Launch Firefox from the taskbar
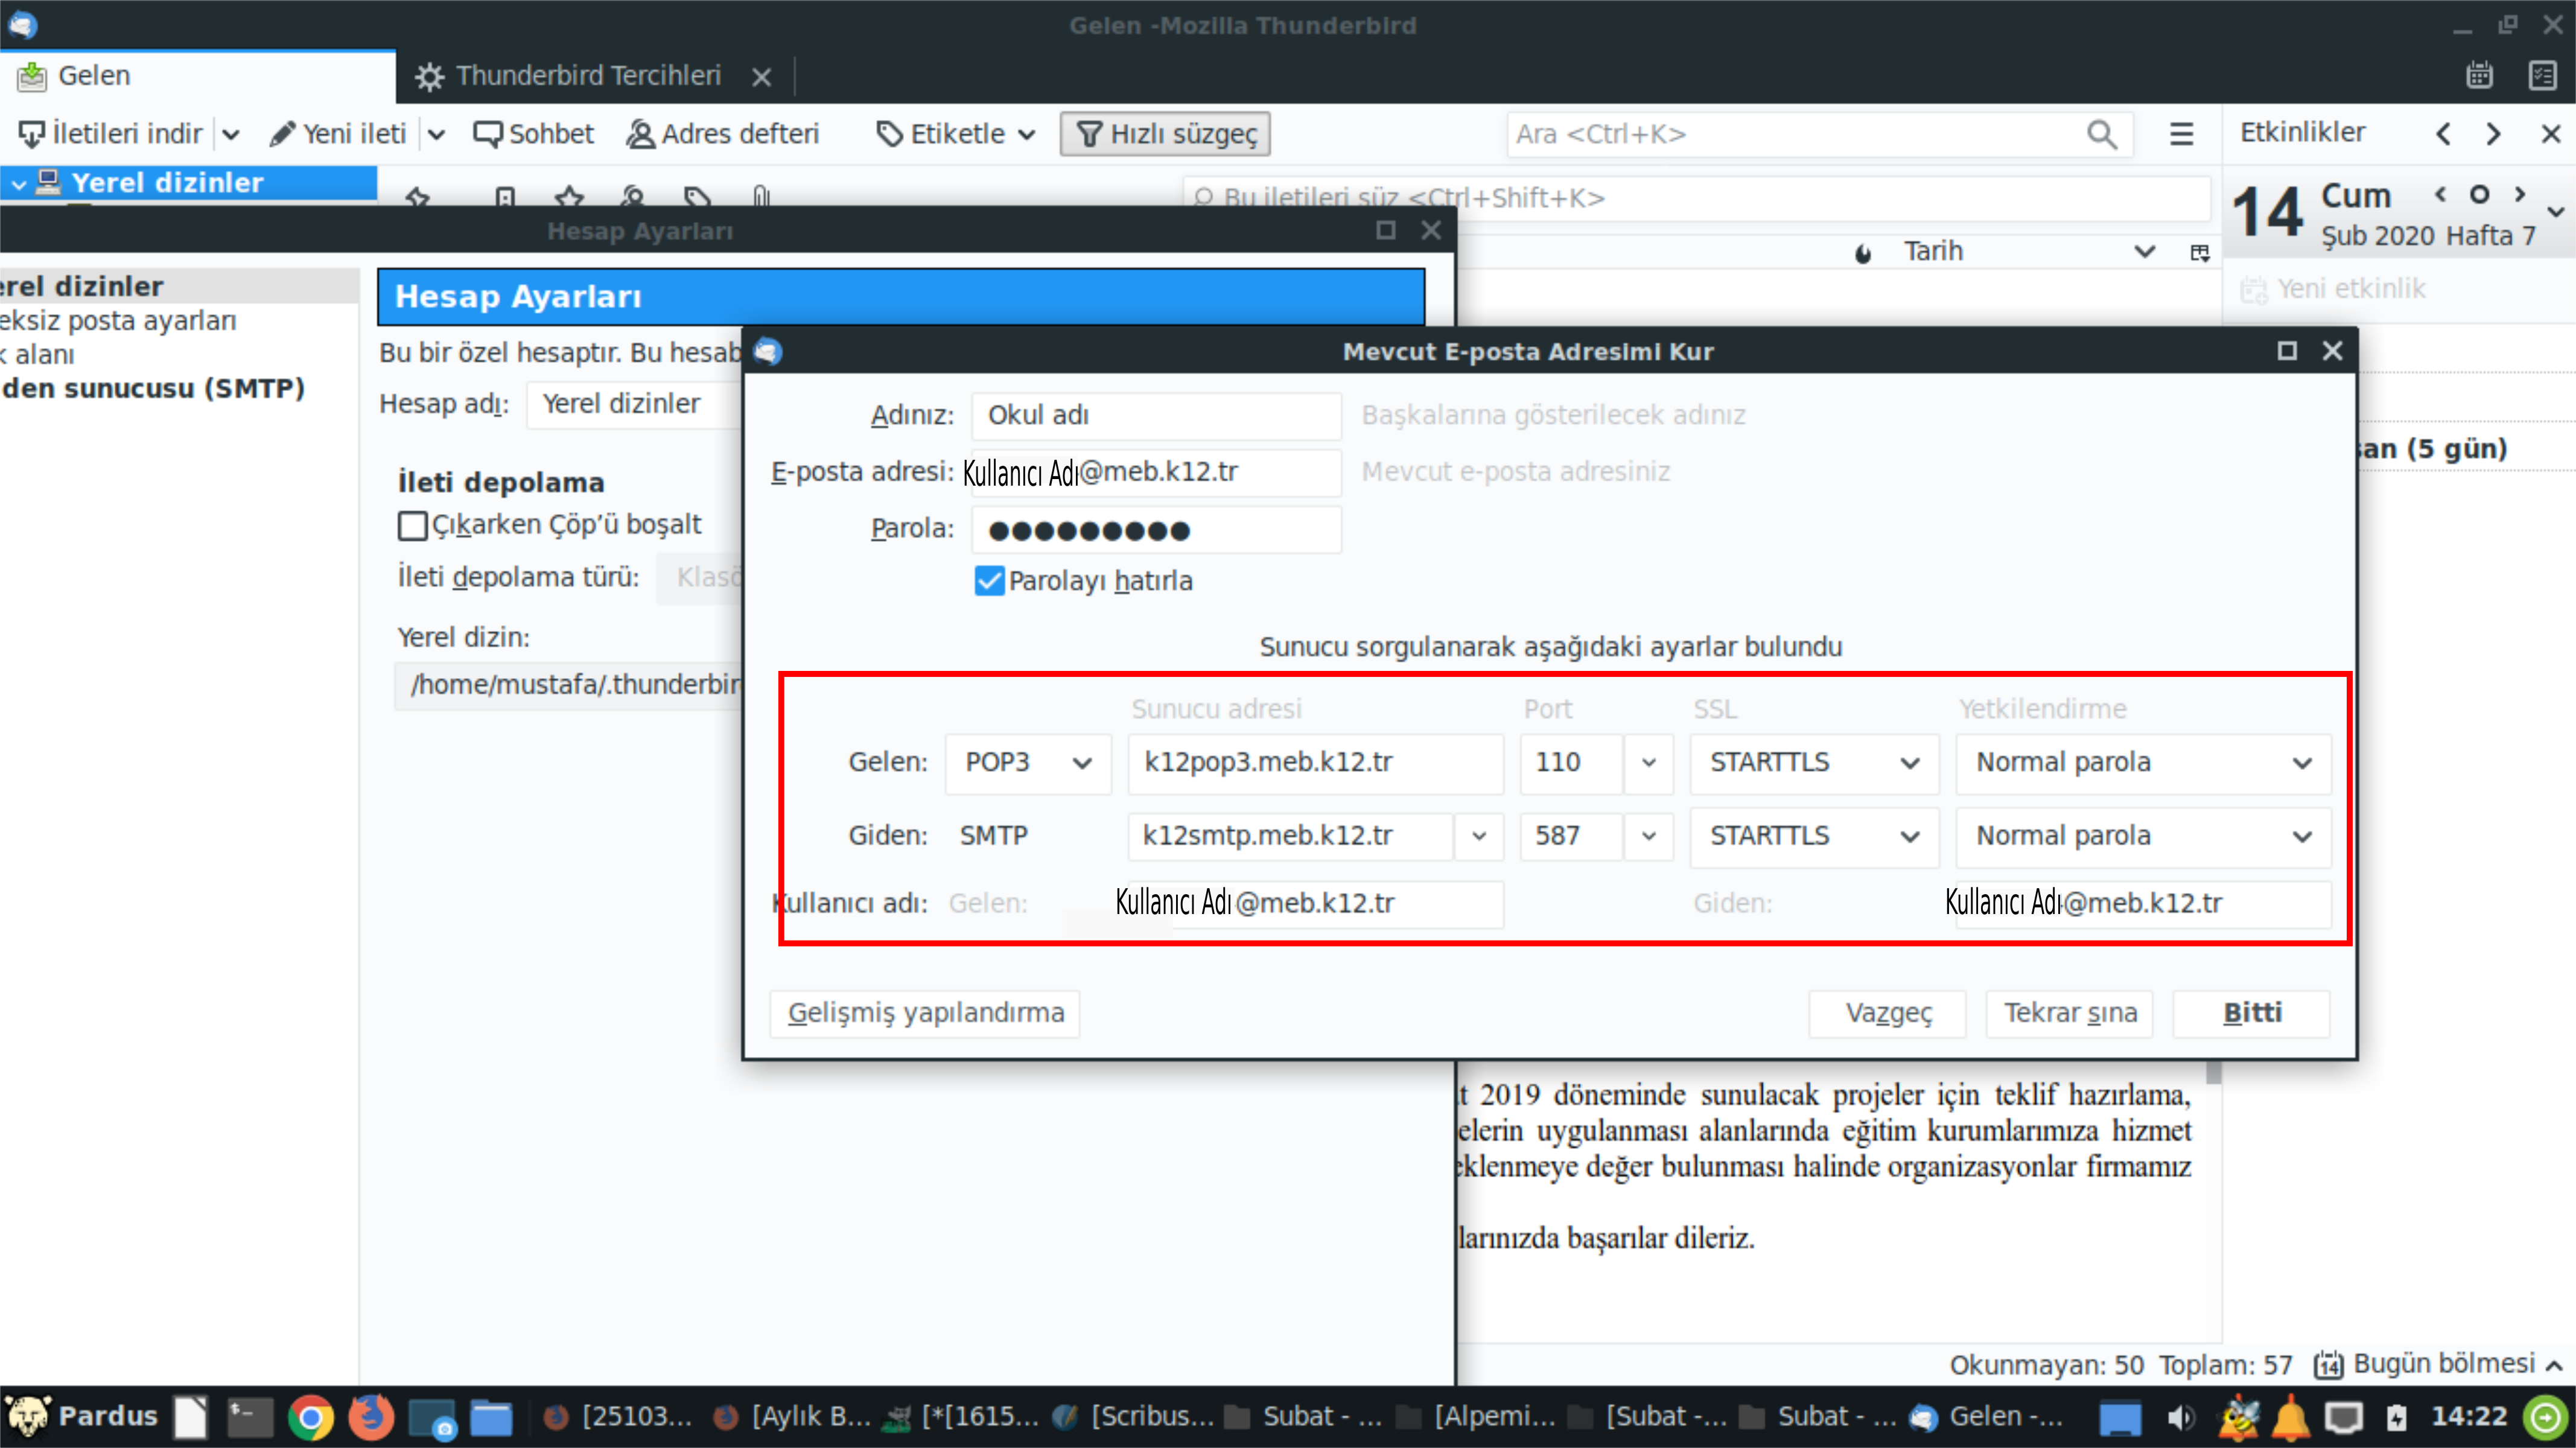The image size is (2576, 1448). (x=371, y=1416)
